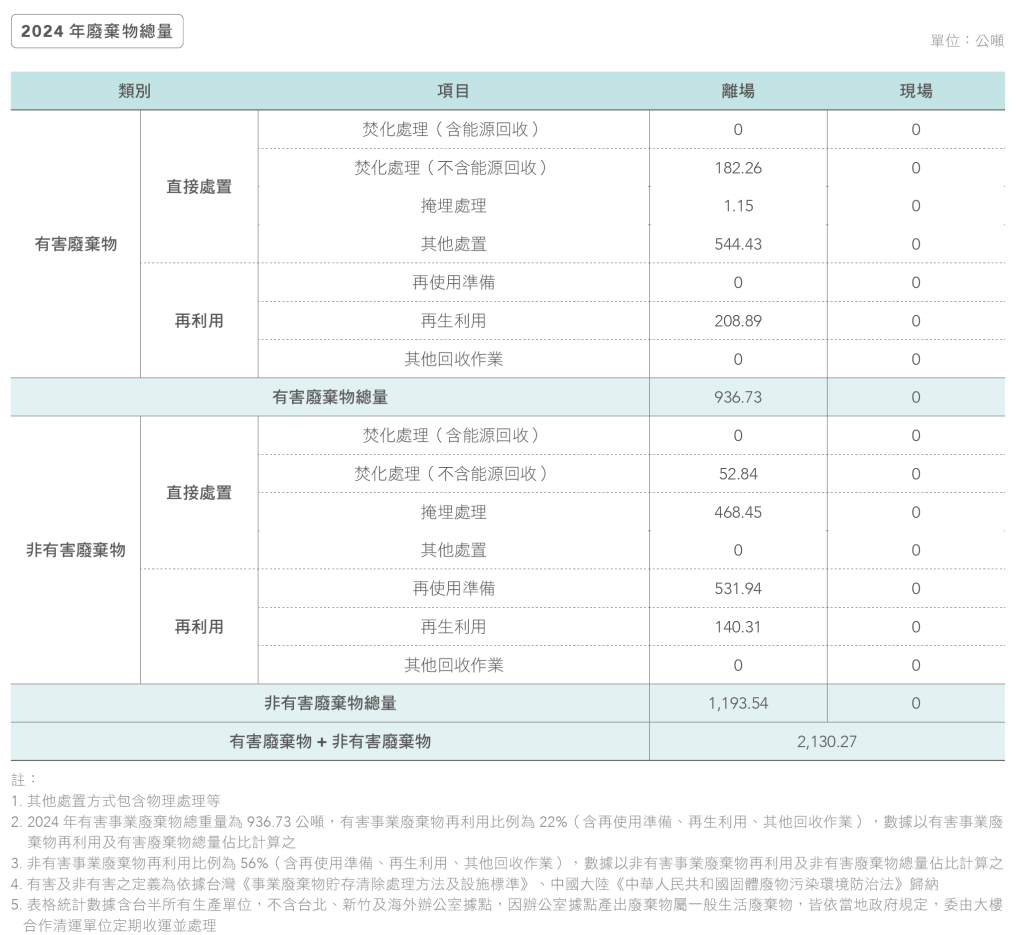Select the 544.43 other disposal value
The image size is (1024, 935).
pos(738,244)
